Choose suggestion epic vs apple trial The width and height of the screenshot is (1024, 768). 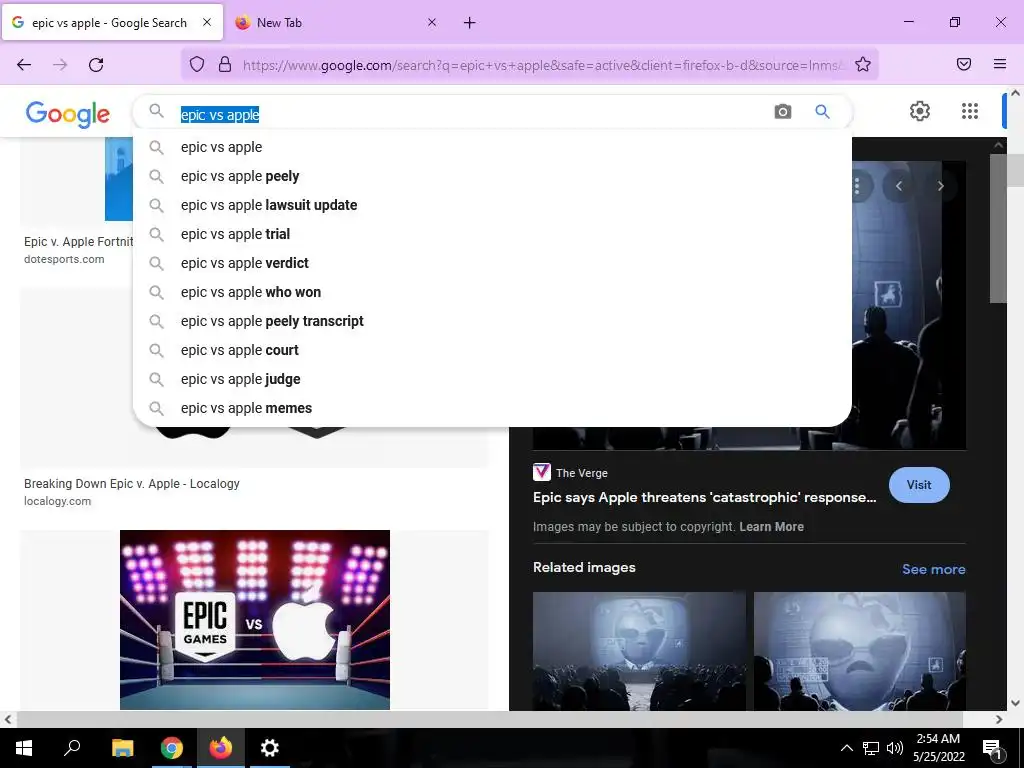coord(492,234)
